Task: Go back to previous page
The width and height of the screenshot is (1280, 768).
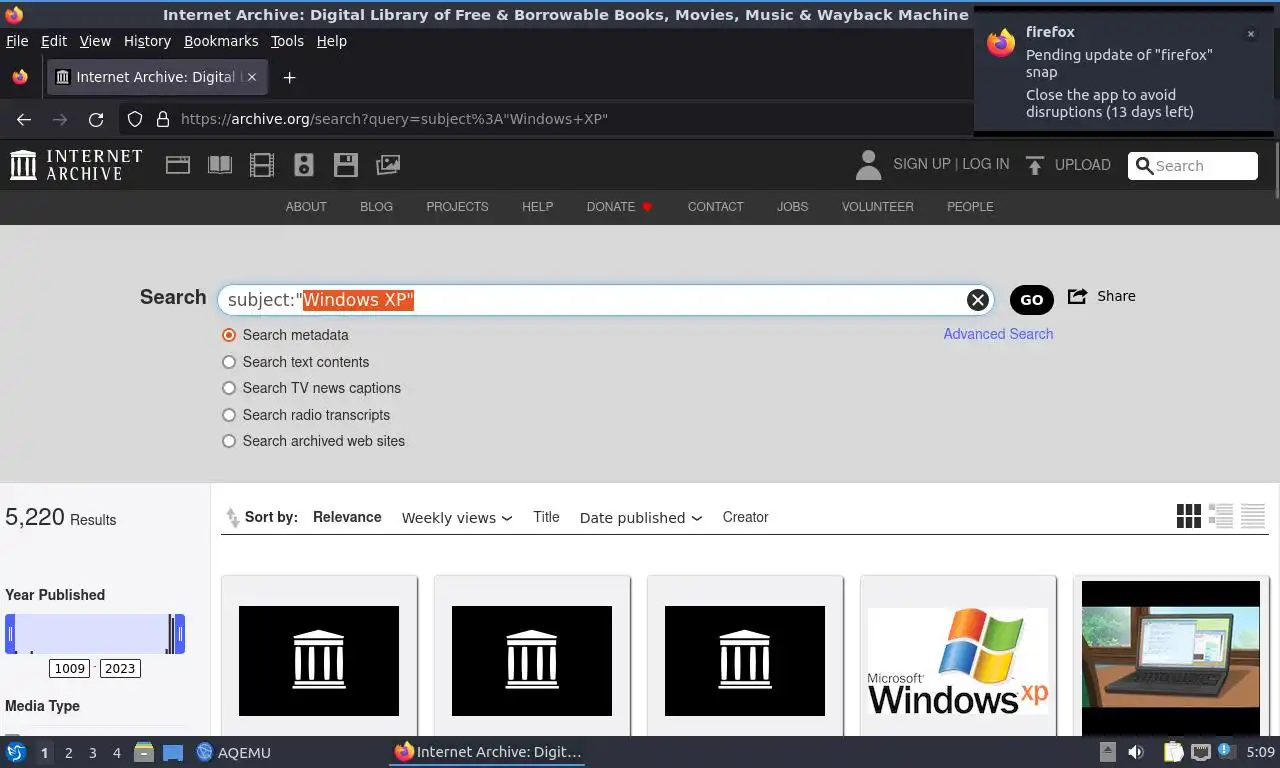Action: 24,119
